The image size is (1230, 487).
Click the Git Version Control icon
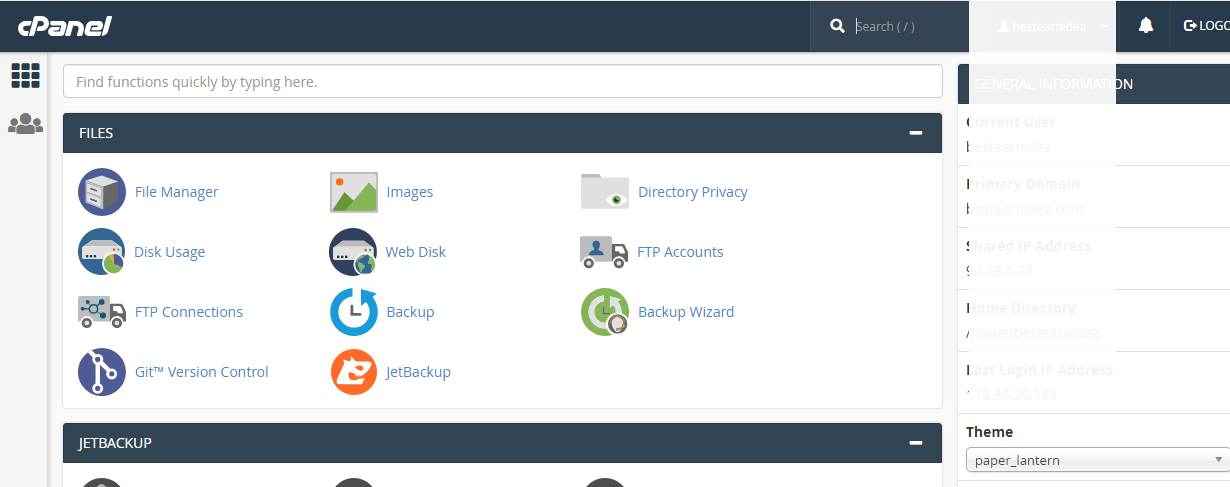point(102,372)
